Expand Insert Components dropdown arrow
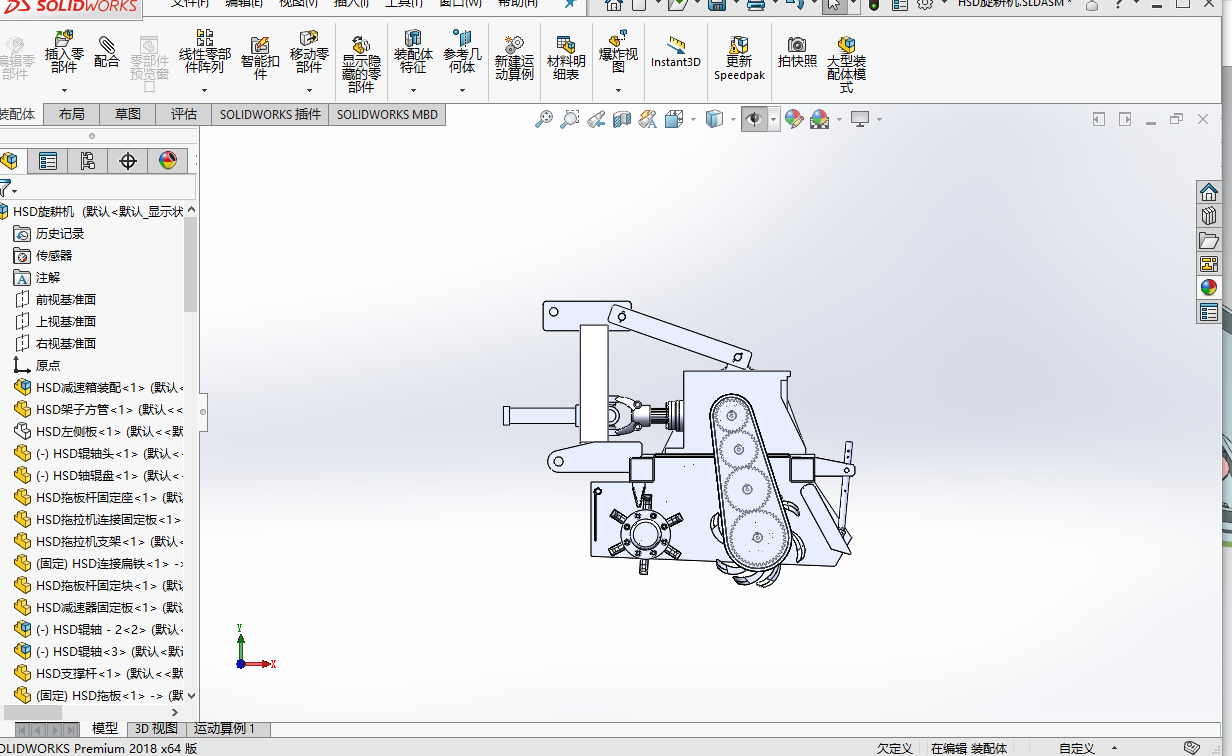1232x756 pixels. (x=64, y=90)
